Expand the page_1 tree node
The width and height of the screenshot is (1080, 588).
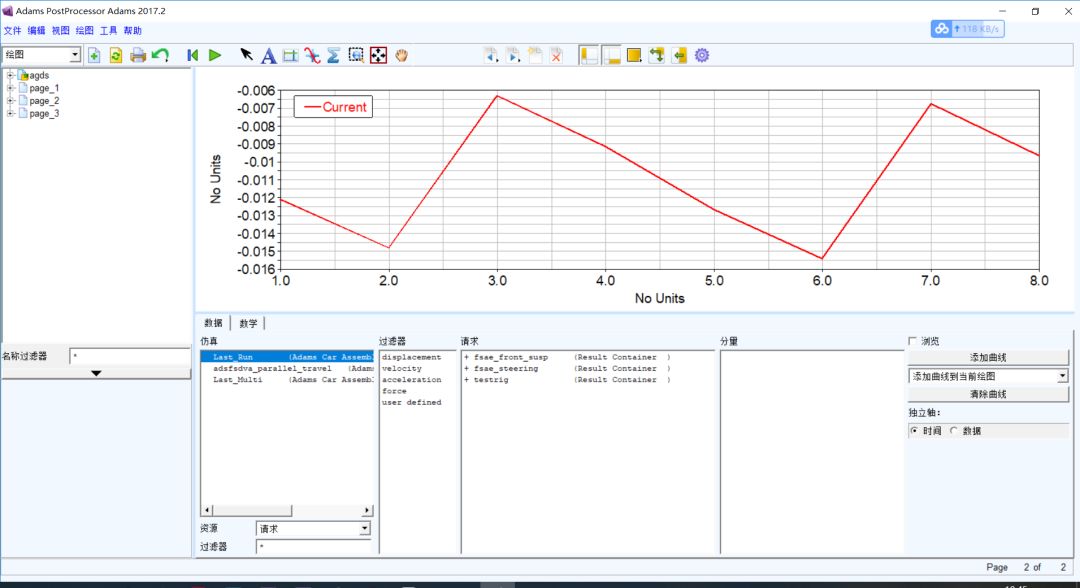(x=11, y=88)
